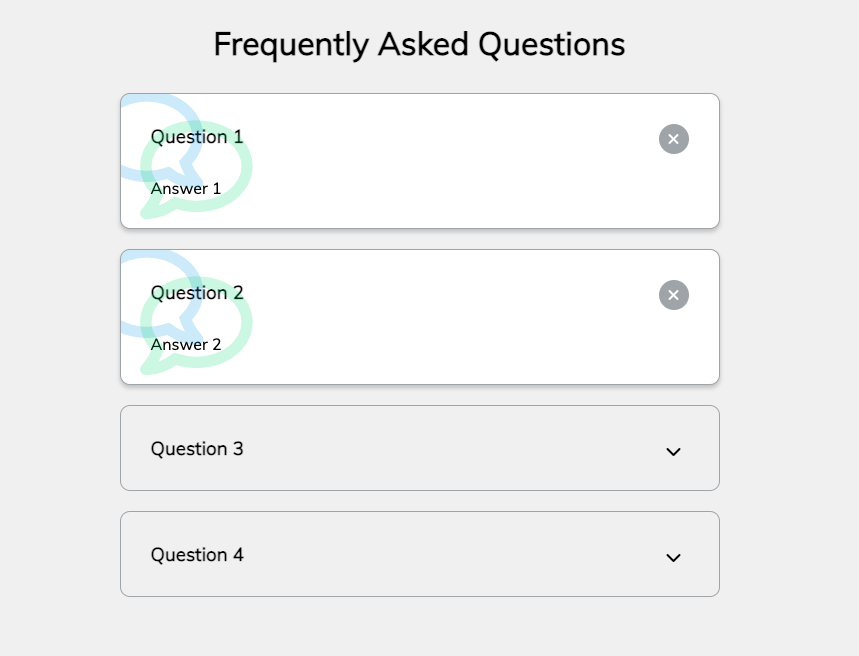Select the Question 1 heading
859x656 pixels.
197,137
